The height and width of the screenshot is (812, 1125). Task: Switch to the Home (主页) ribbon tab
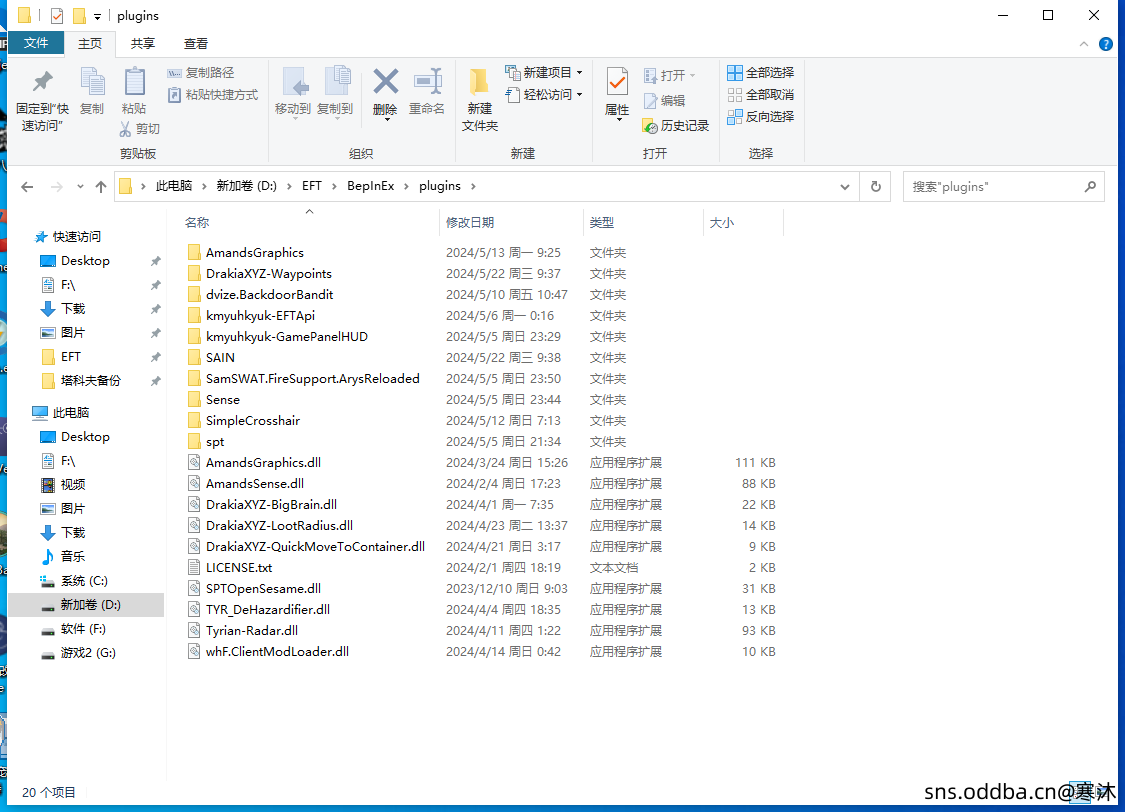click(90, 44)
